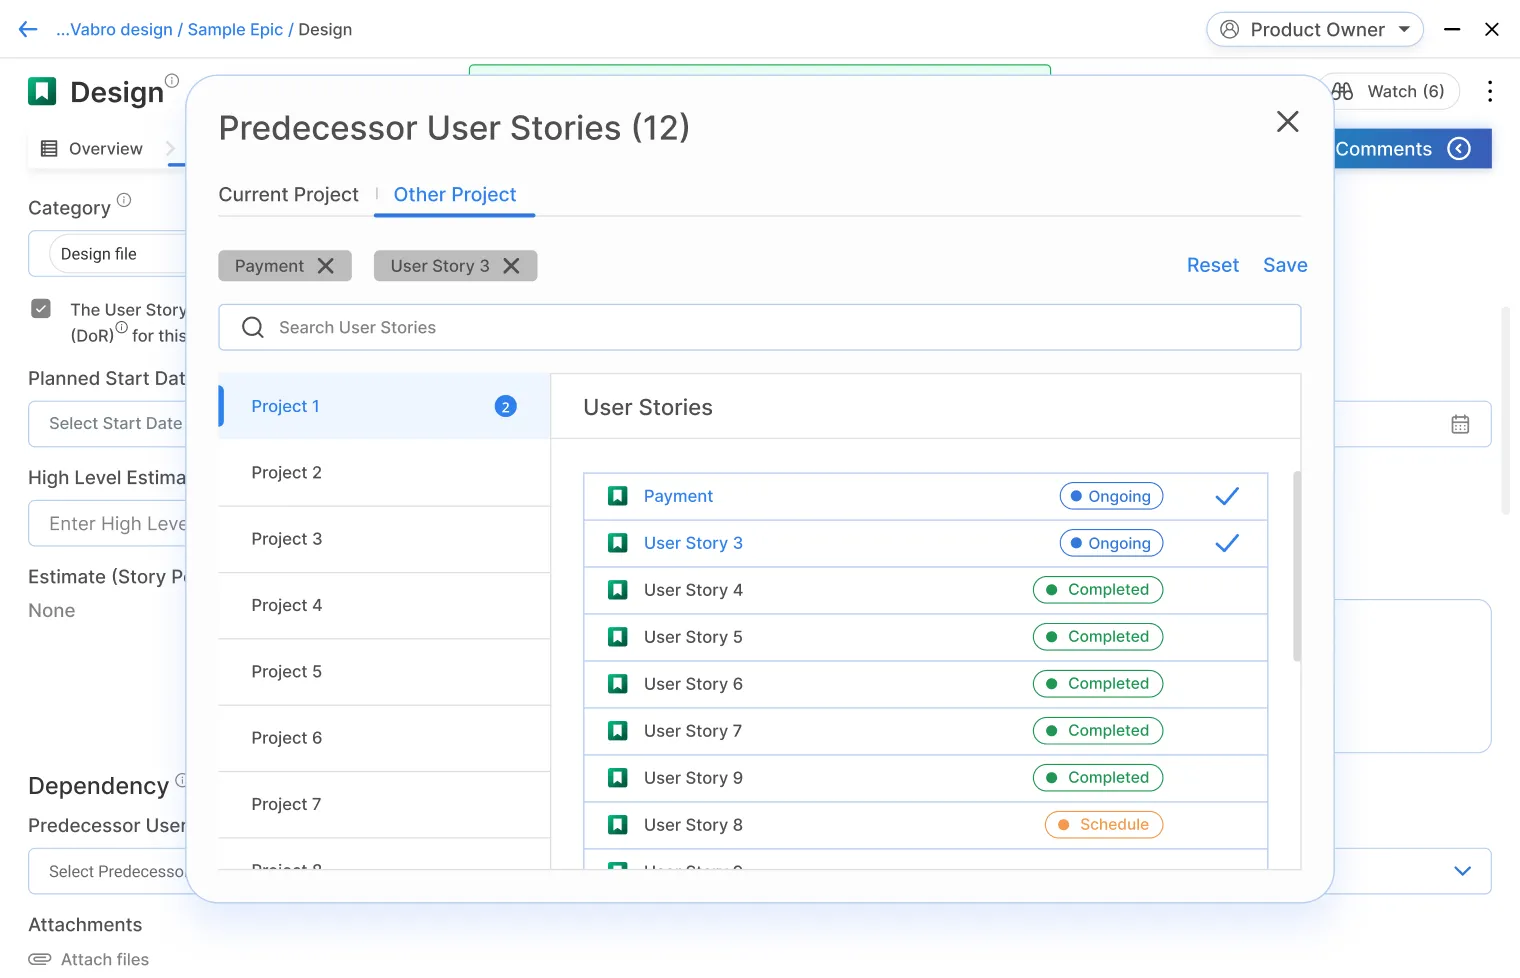Collapse the Comments panel arrow icon
The width and height of the screenshot is (1520, 978).
1459,149
